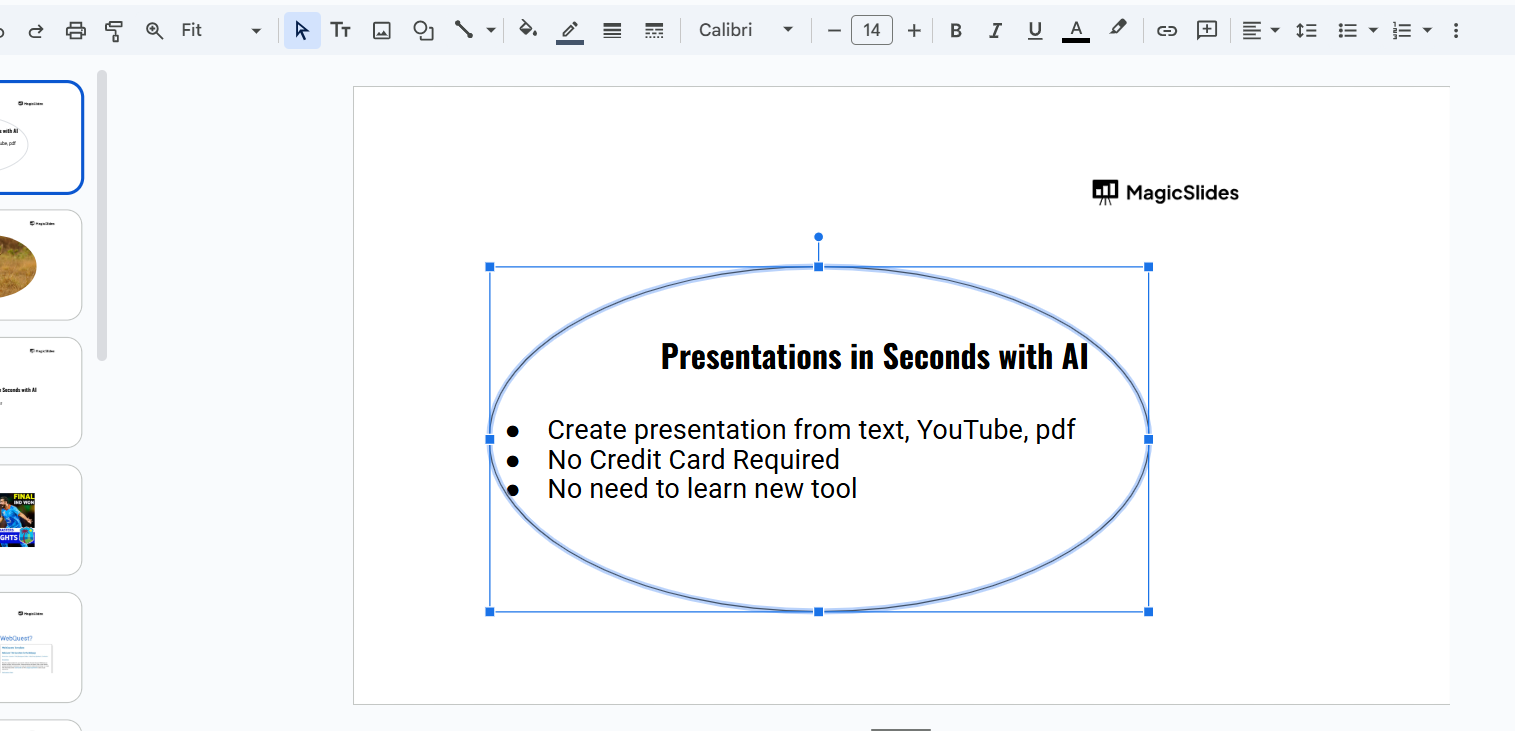Click the Add comment icon
The width and height of the screenshot is (1515, 731).
[x=1207, y=31]
